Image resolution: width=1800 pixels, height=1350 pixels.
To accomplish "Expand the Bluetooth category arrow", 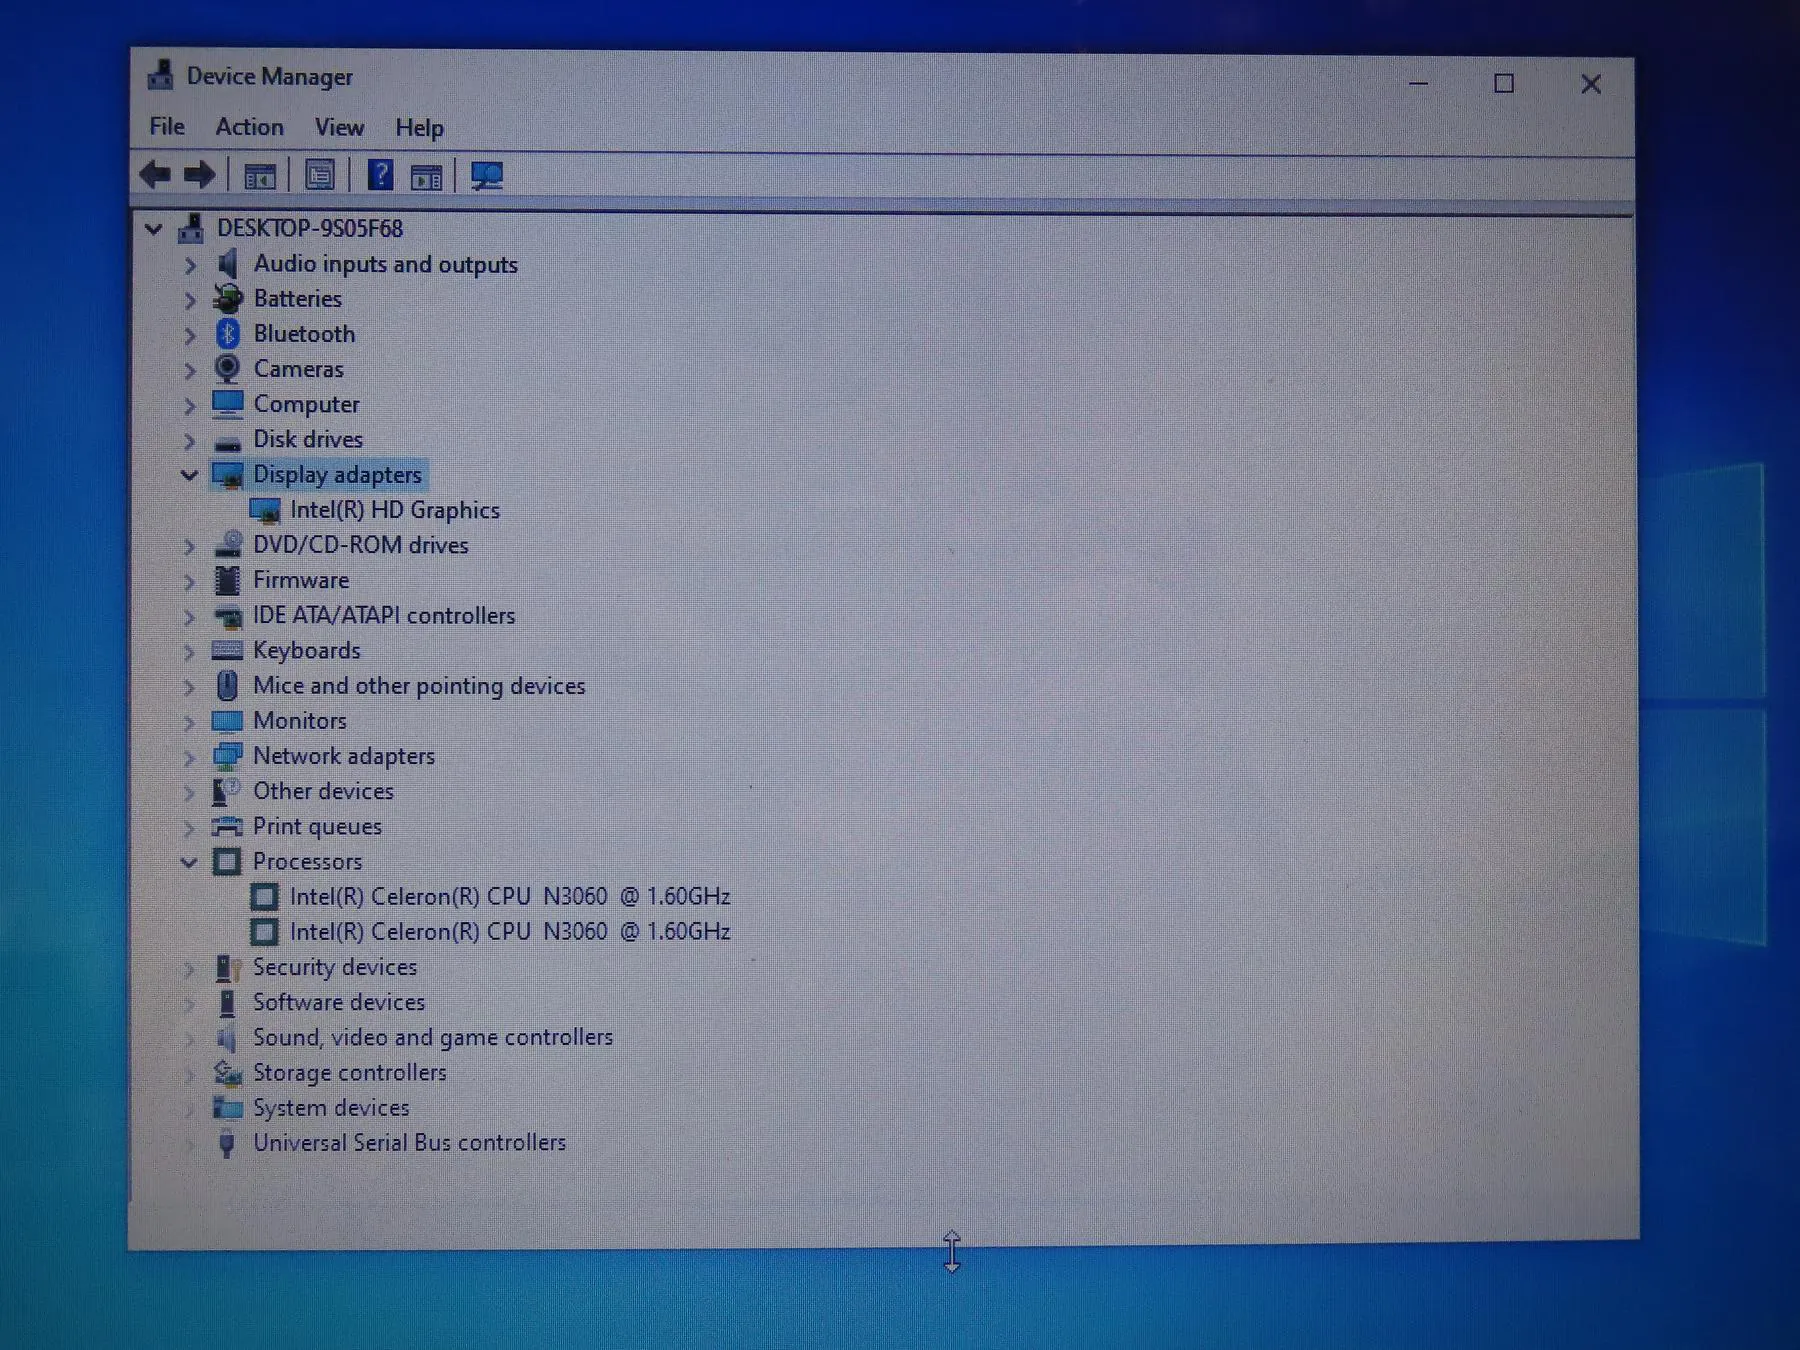I will pos(190,335).
